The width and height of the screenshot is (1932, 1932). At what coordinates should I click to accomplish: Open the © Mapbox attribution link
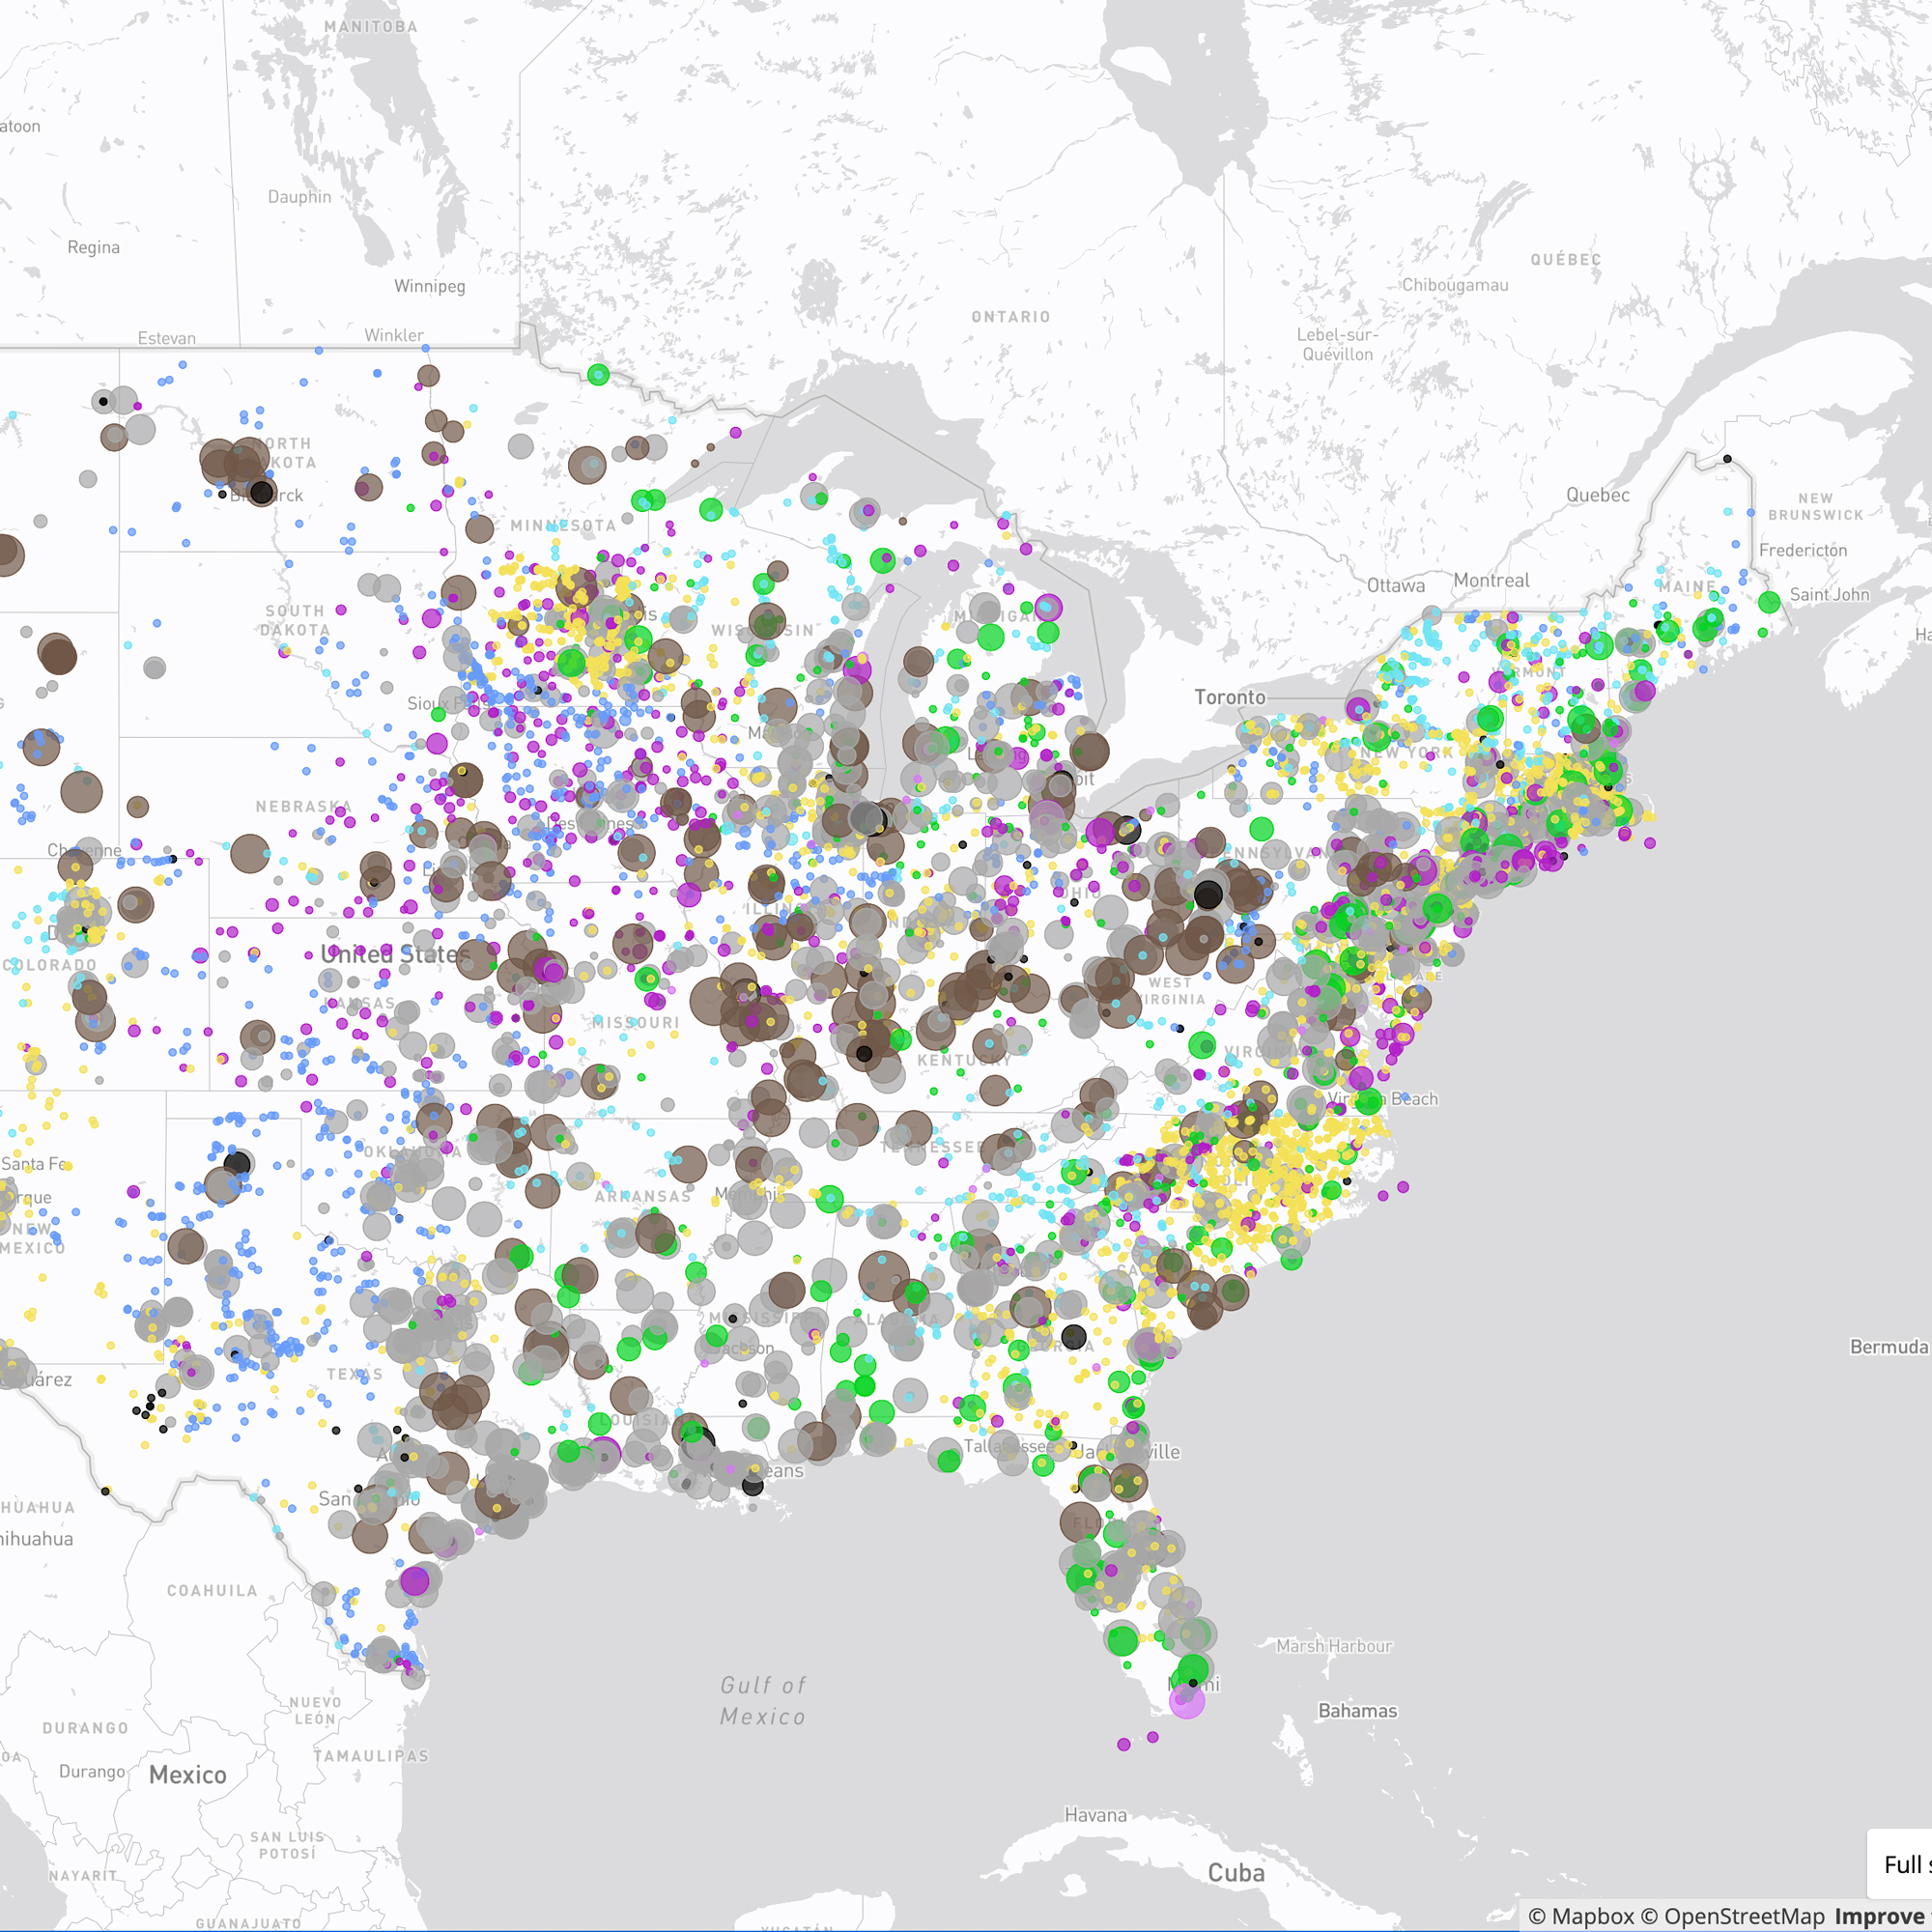[1580, 1912]
